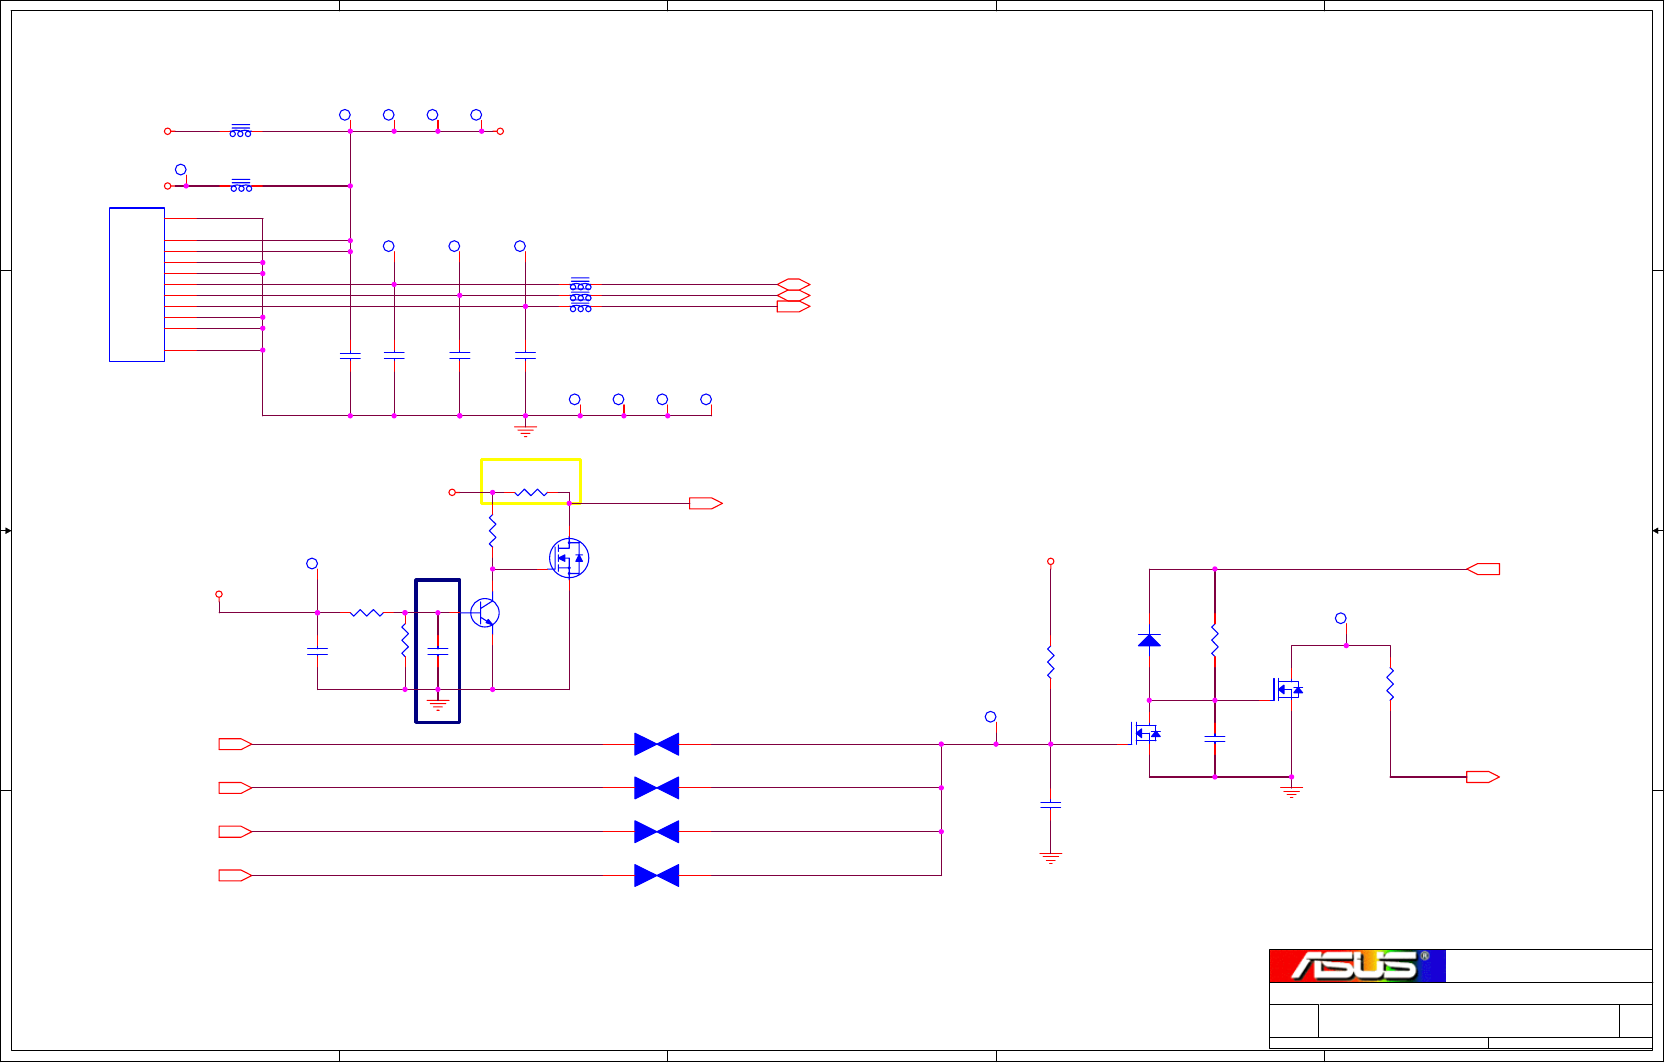The image size is (1665, 1063).
Task: Select the horizontal resistor left of the transistor
Action: point(367,612)
